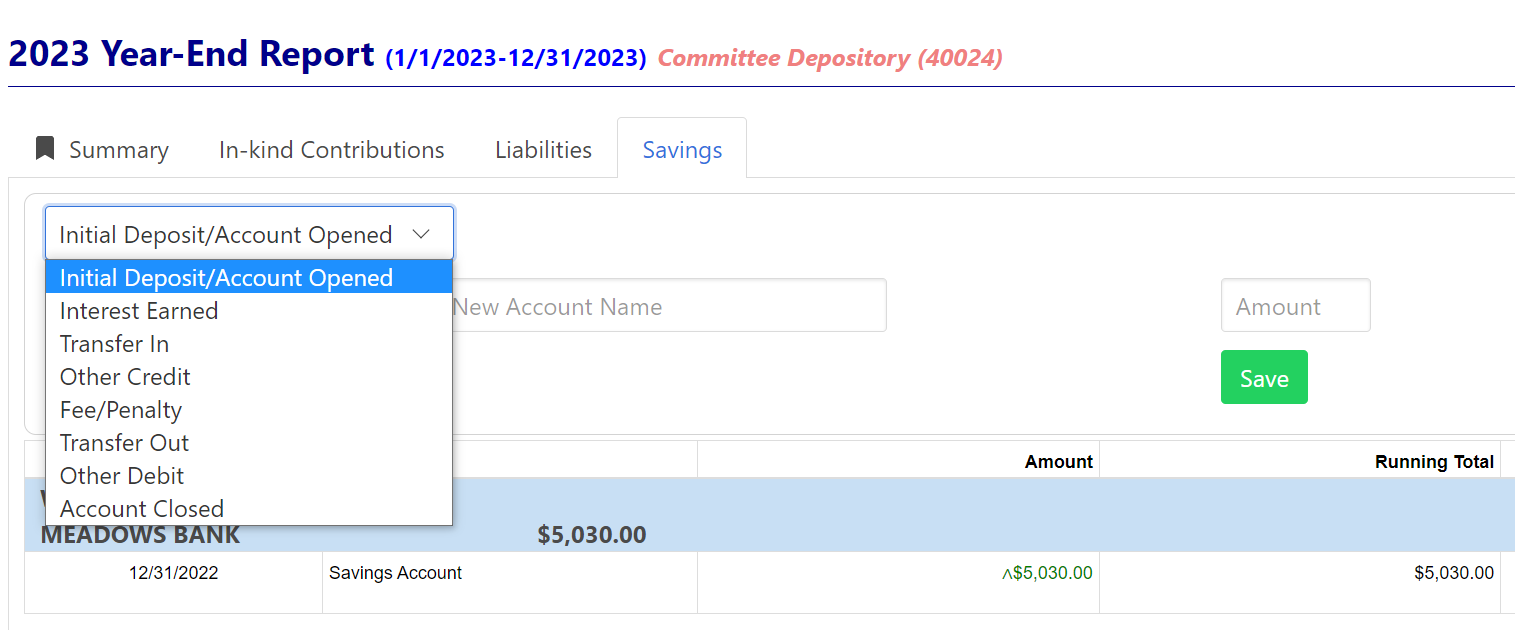
Task: Pick the Transfer In option
Action: tap(114, 344)
